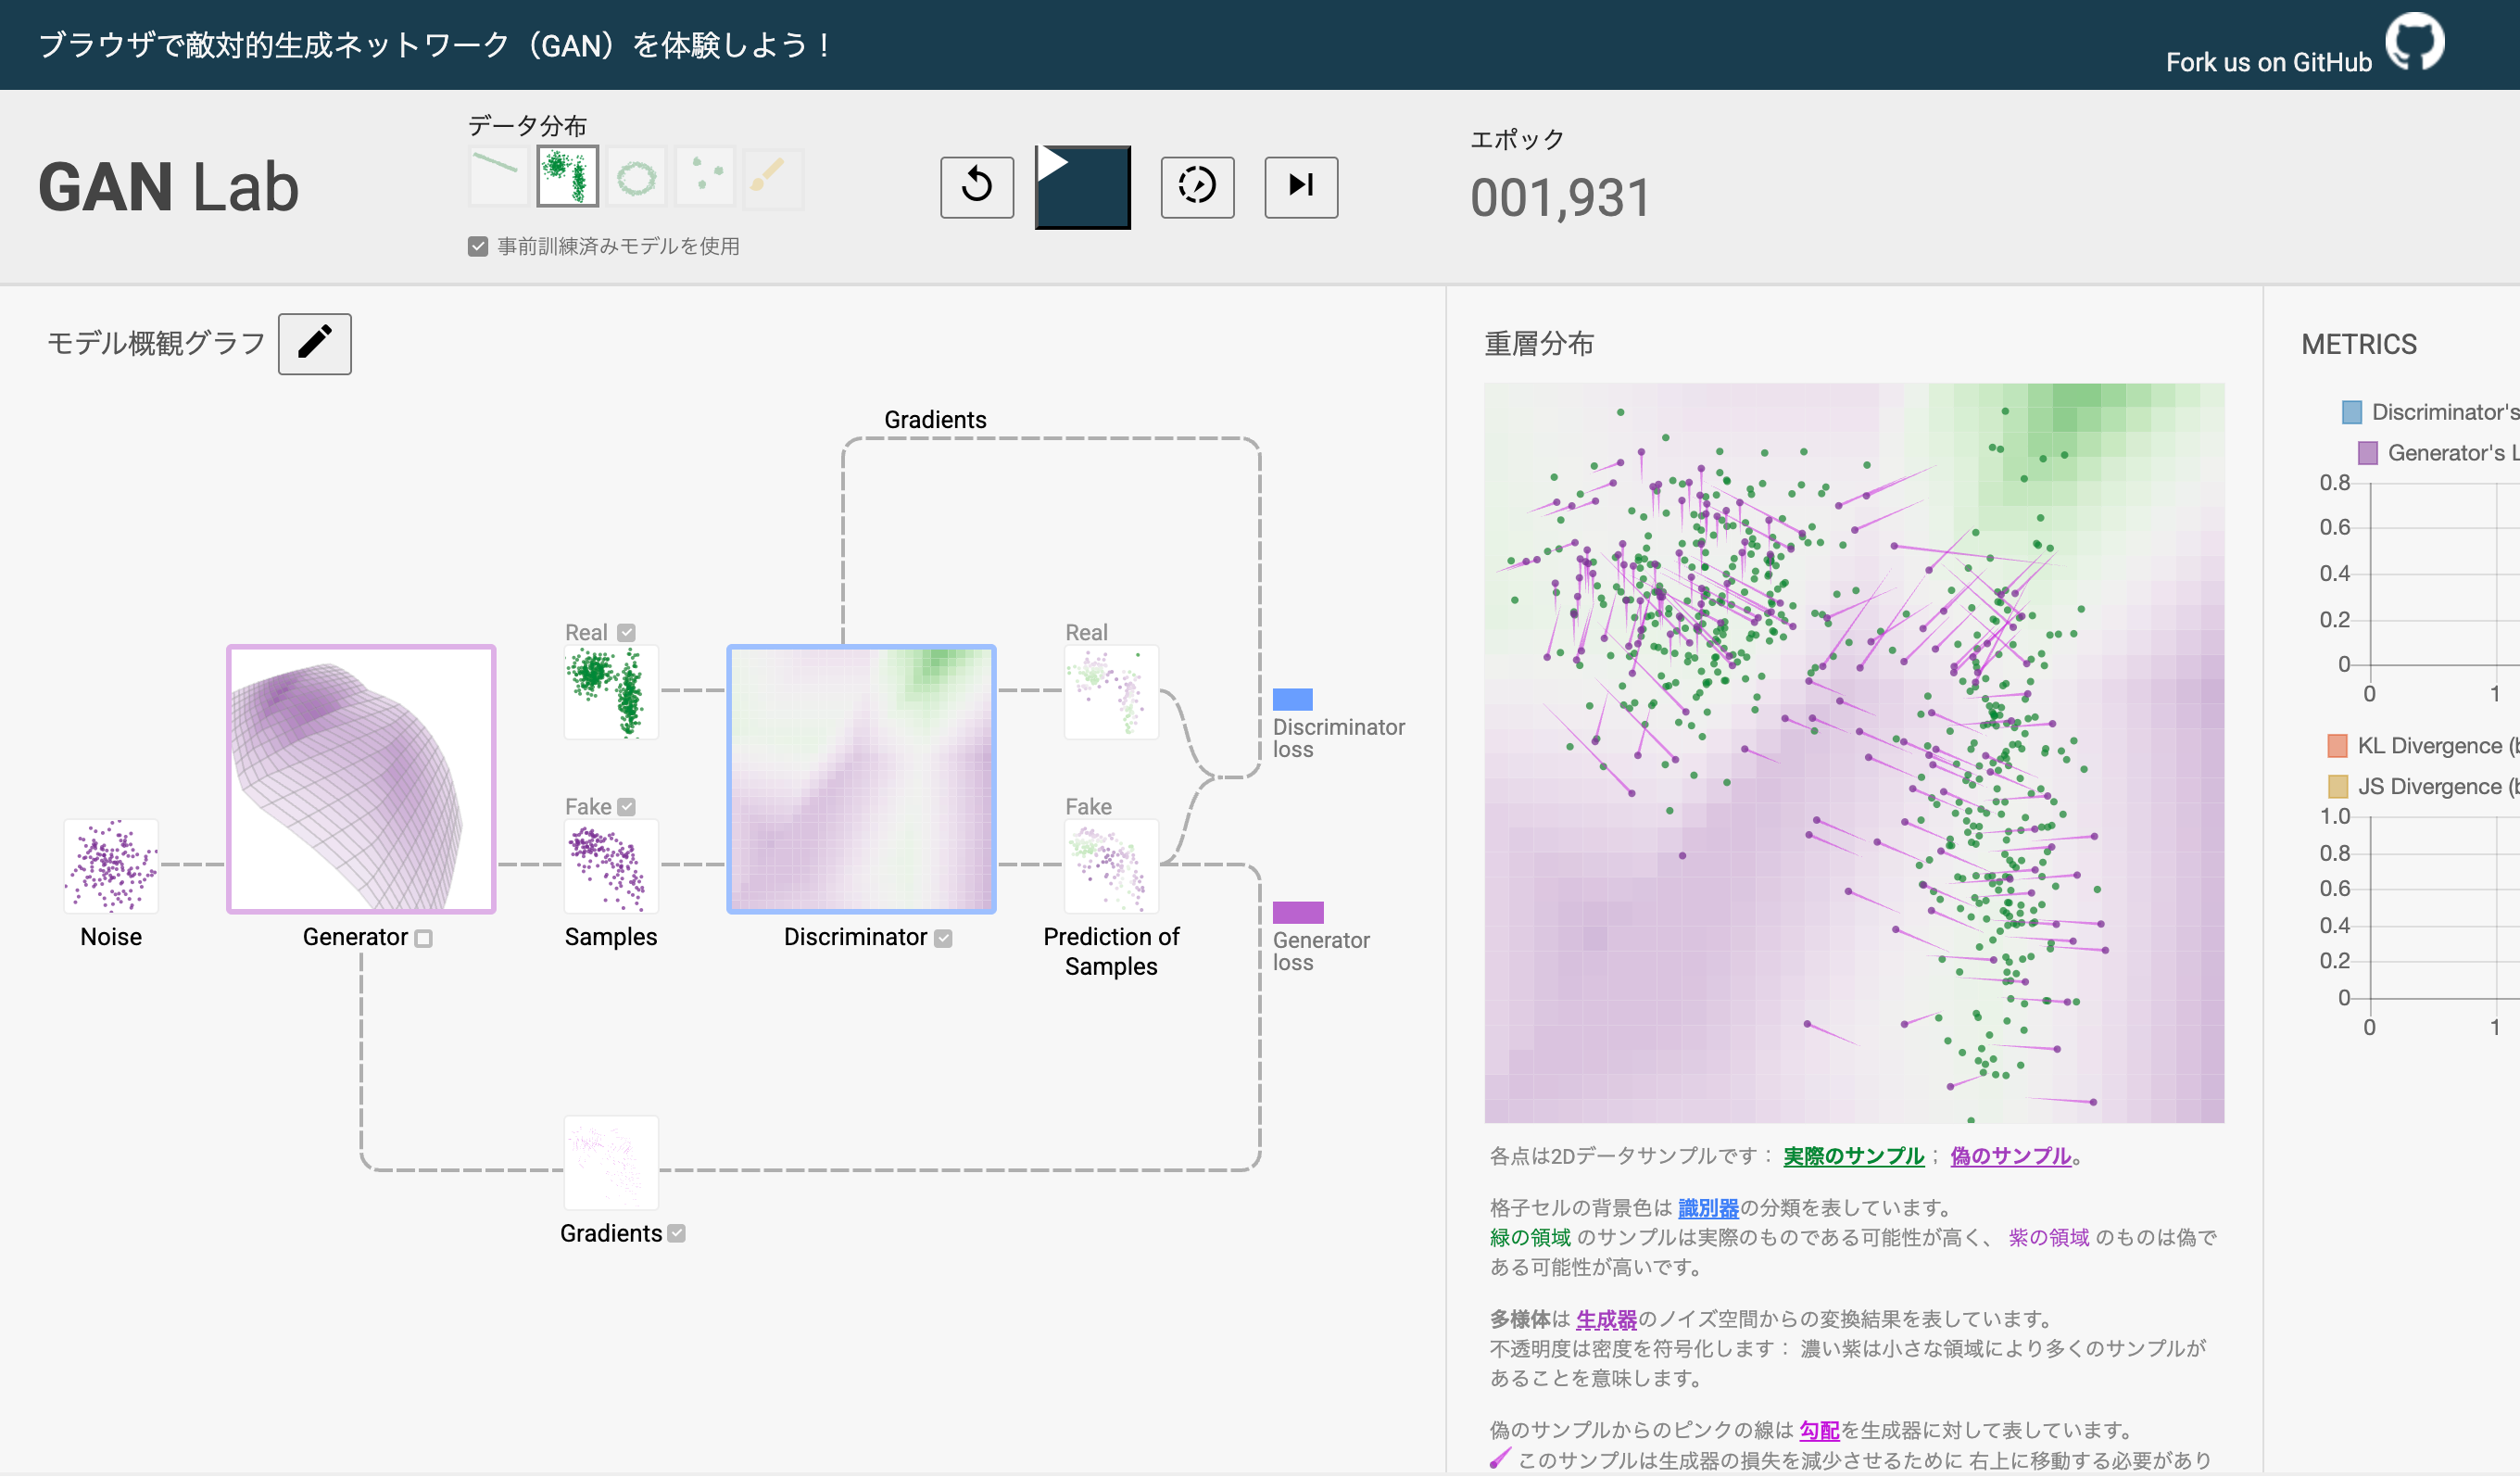Click the Fork us on GitHub link
Viewport: 2520px width, 1477px height.
click(x=2268, y=62)
